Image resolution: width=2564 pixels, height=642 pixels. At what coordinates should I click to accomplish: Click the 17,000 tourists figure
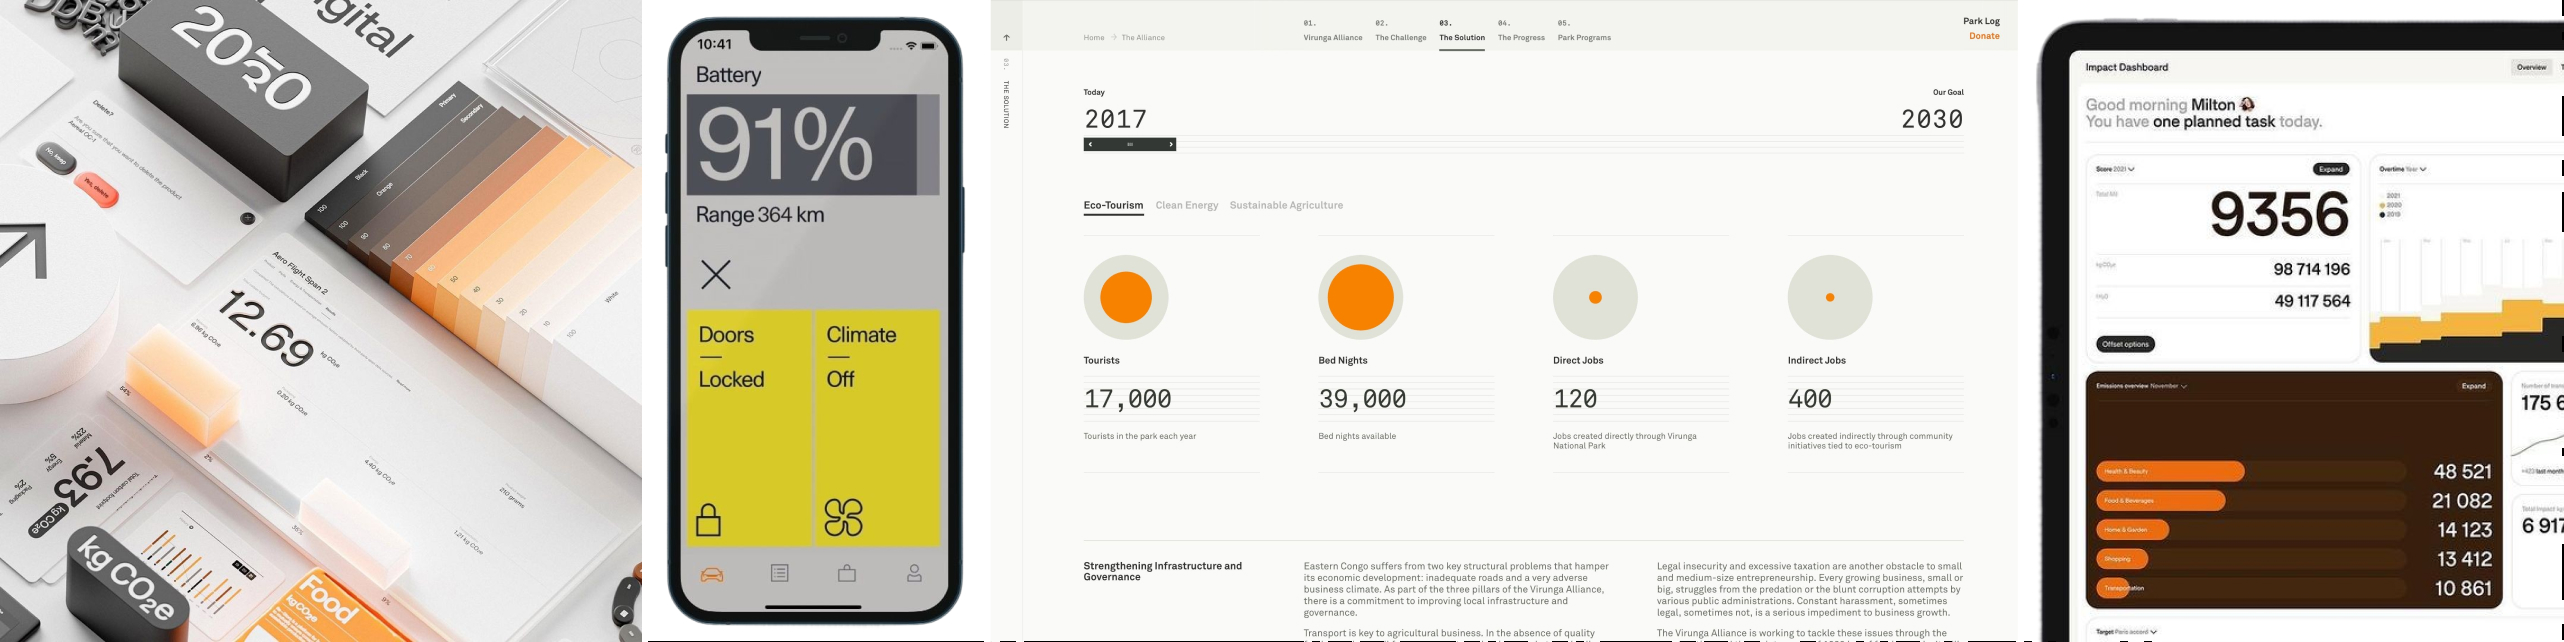pyautogui.click(x=1128, y=399)
